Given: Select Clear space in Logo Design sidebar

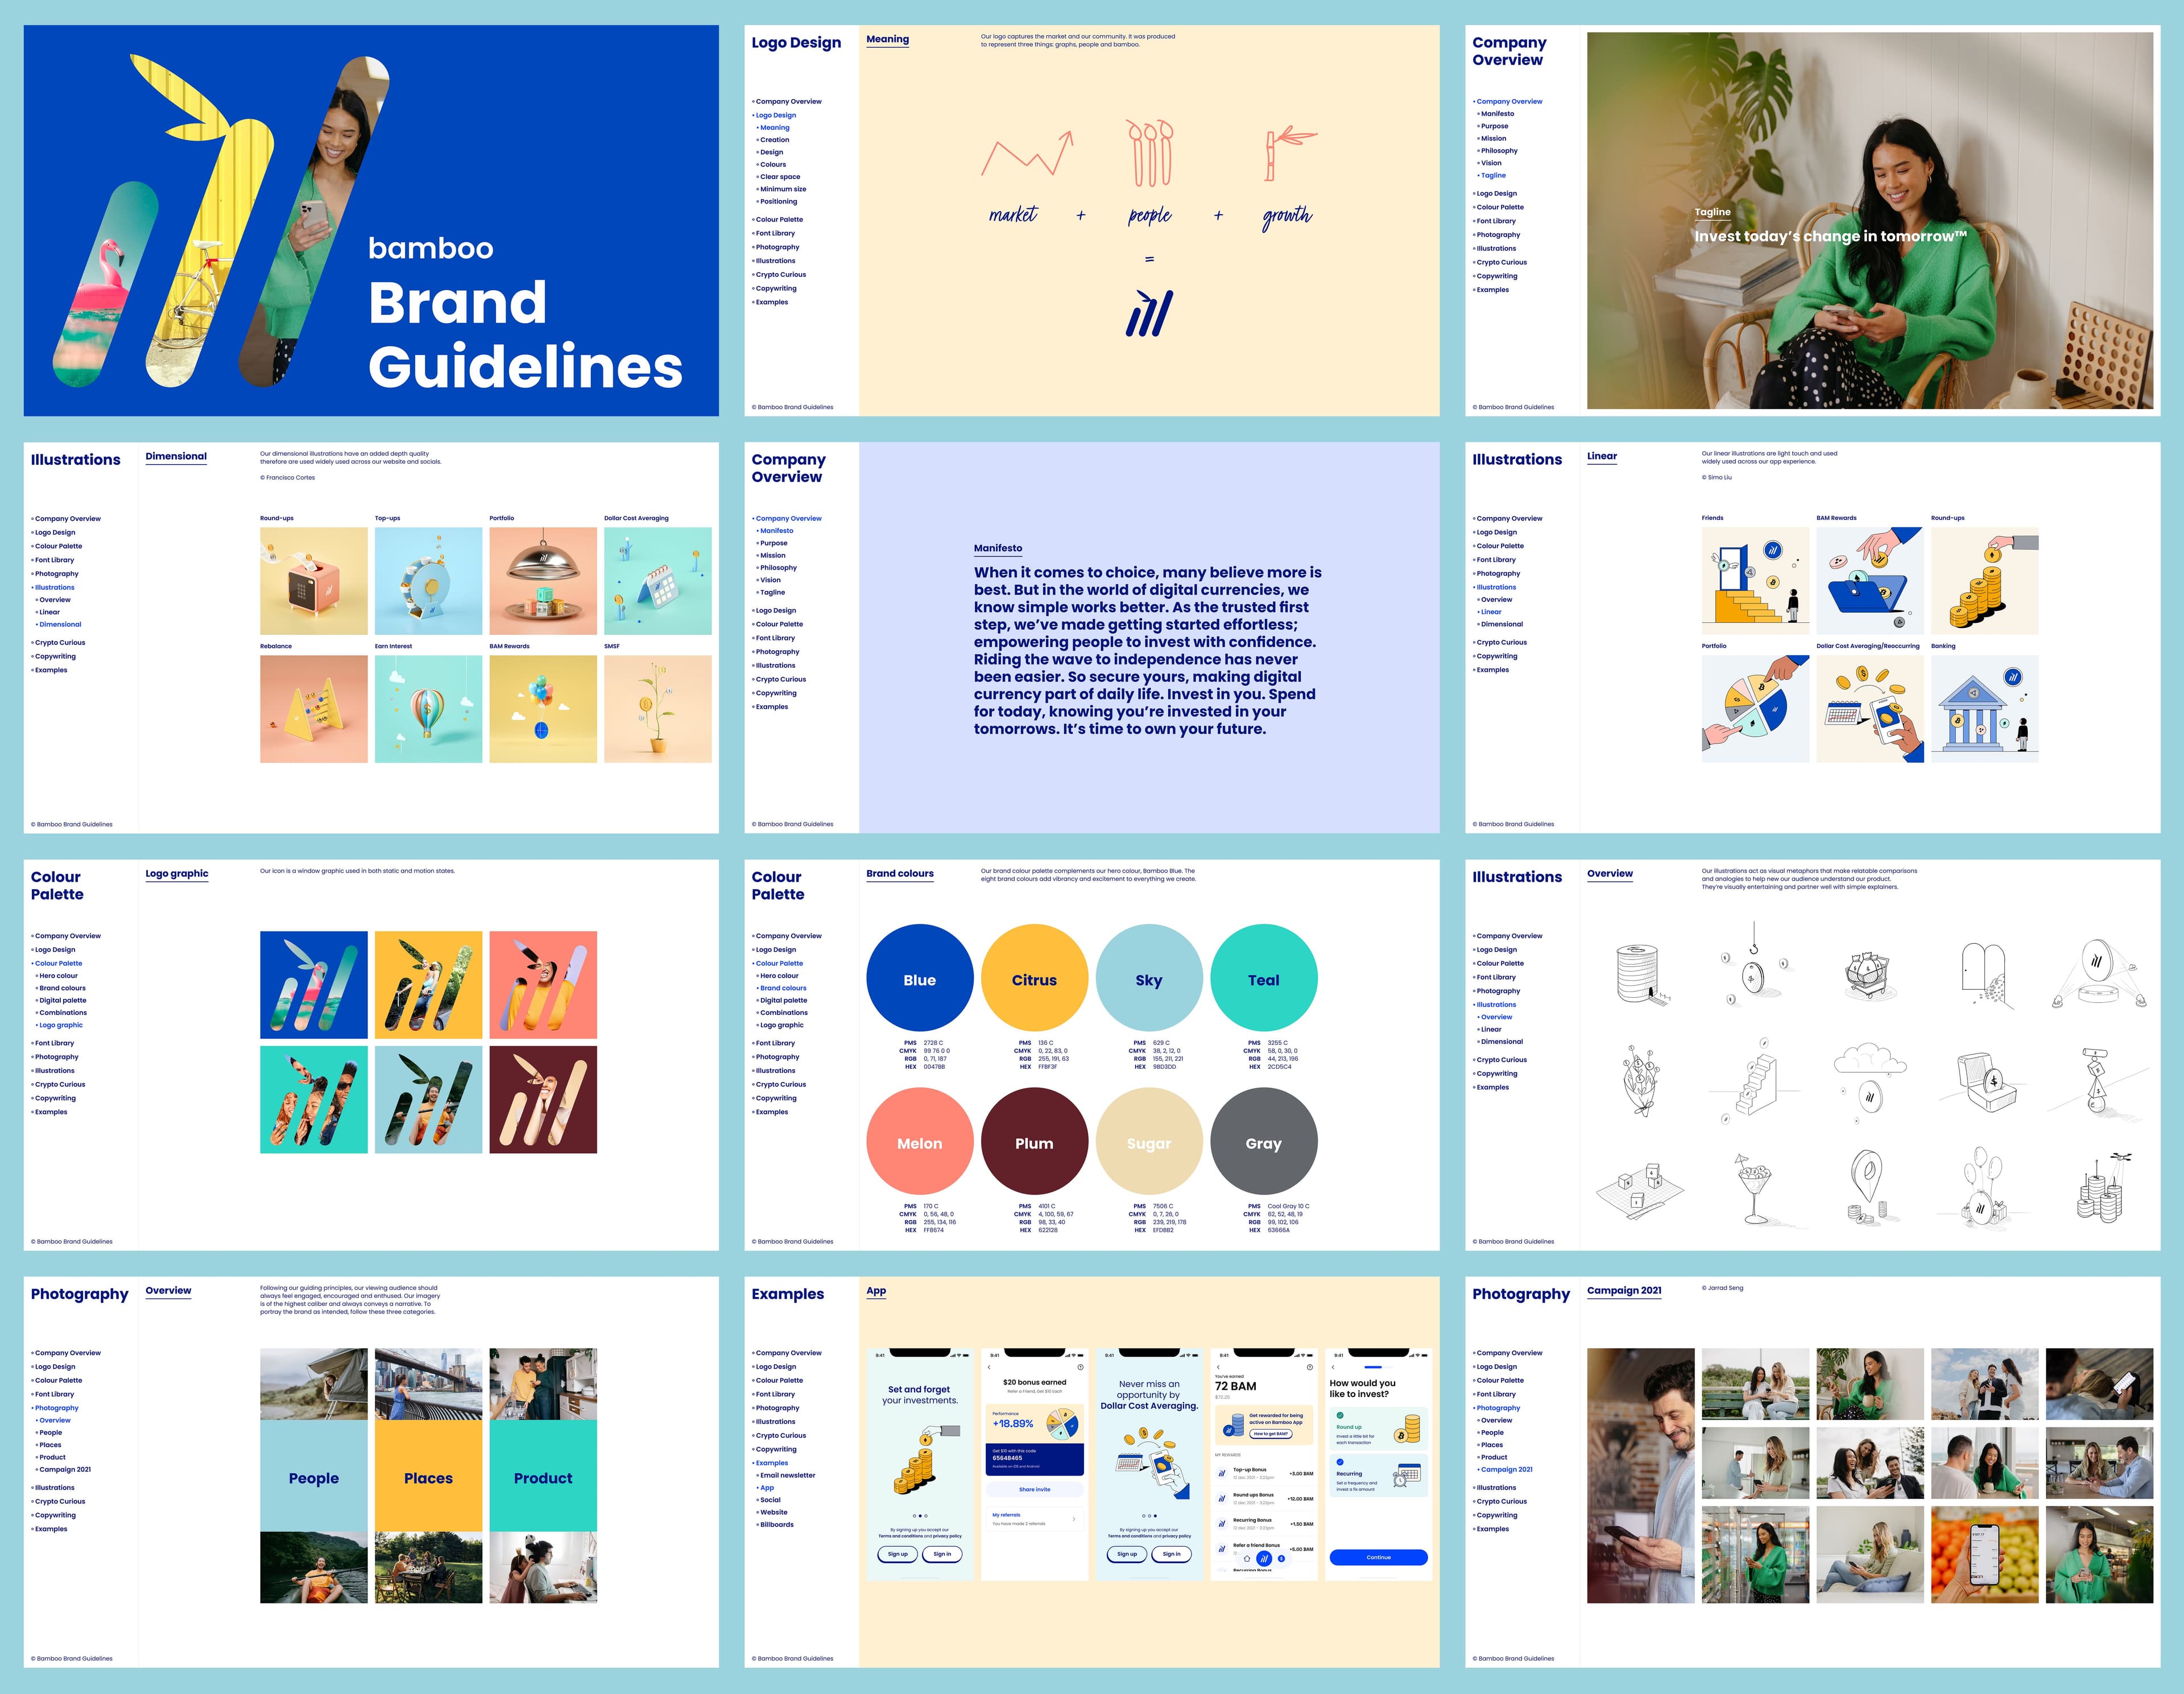Looking at the screenshot, I should pos(779,177).
